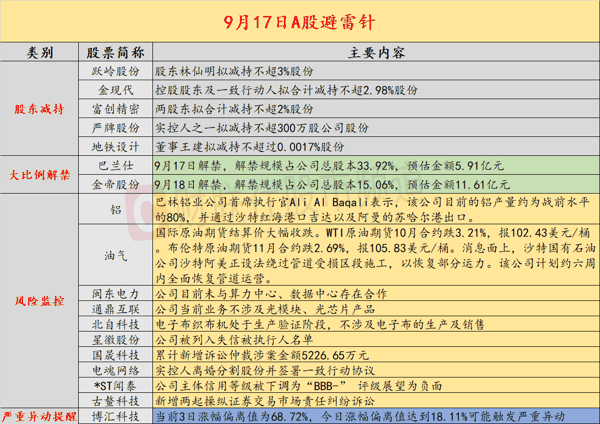Select stock name *ST闻泰

point(115,386)
